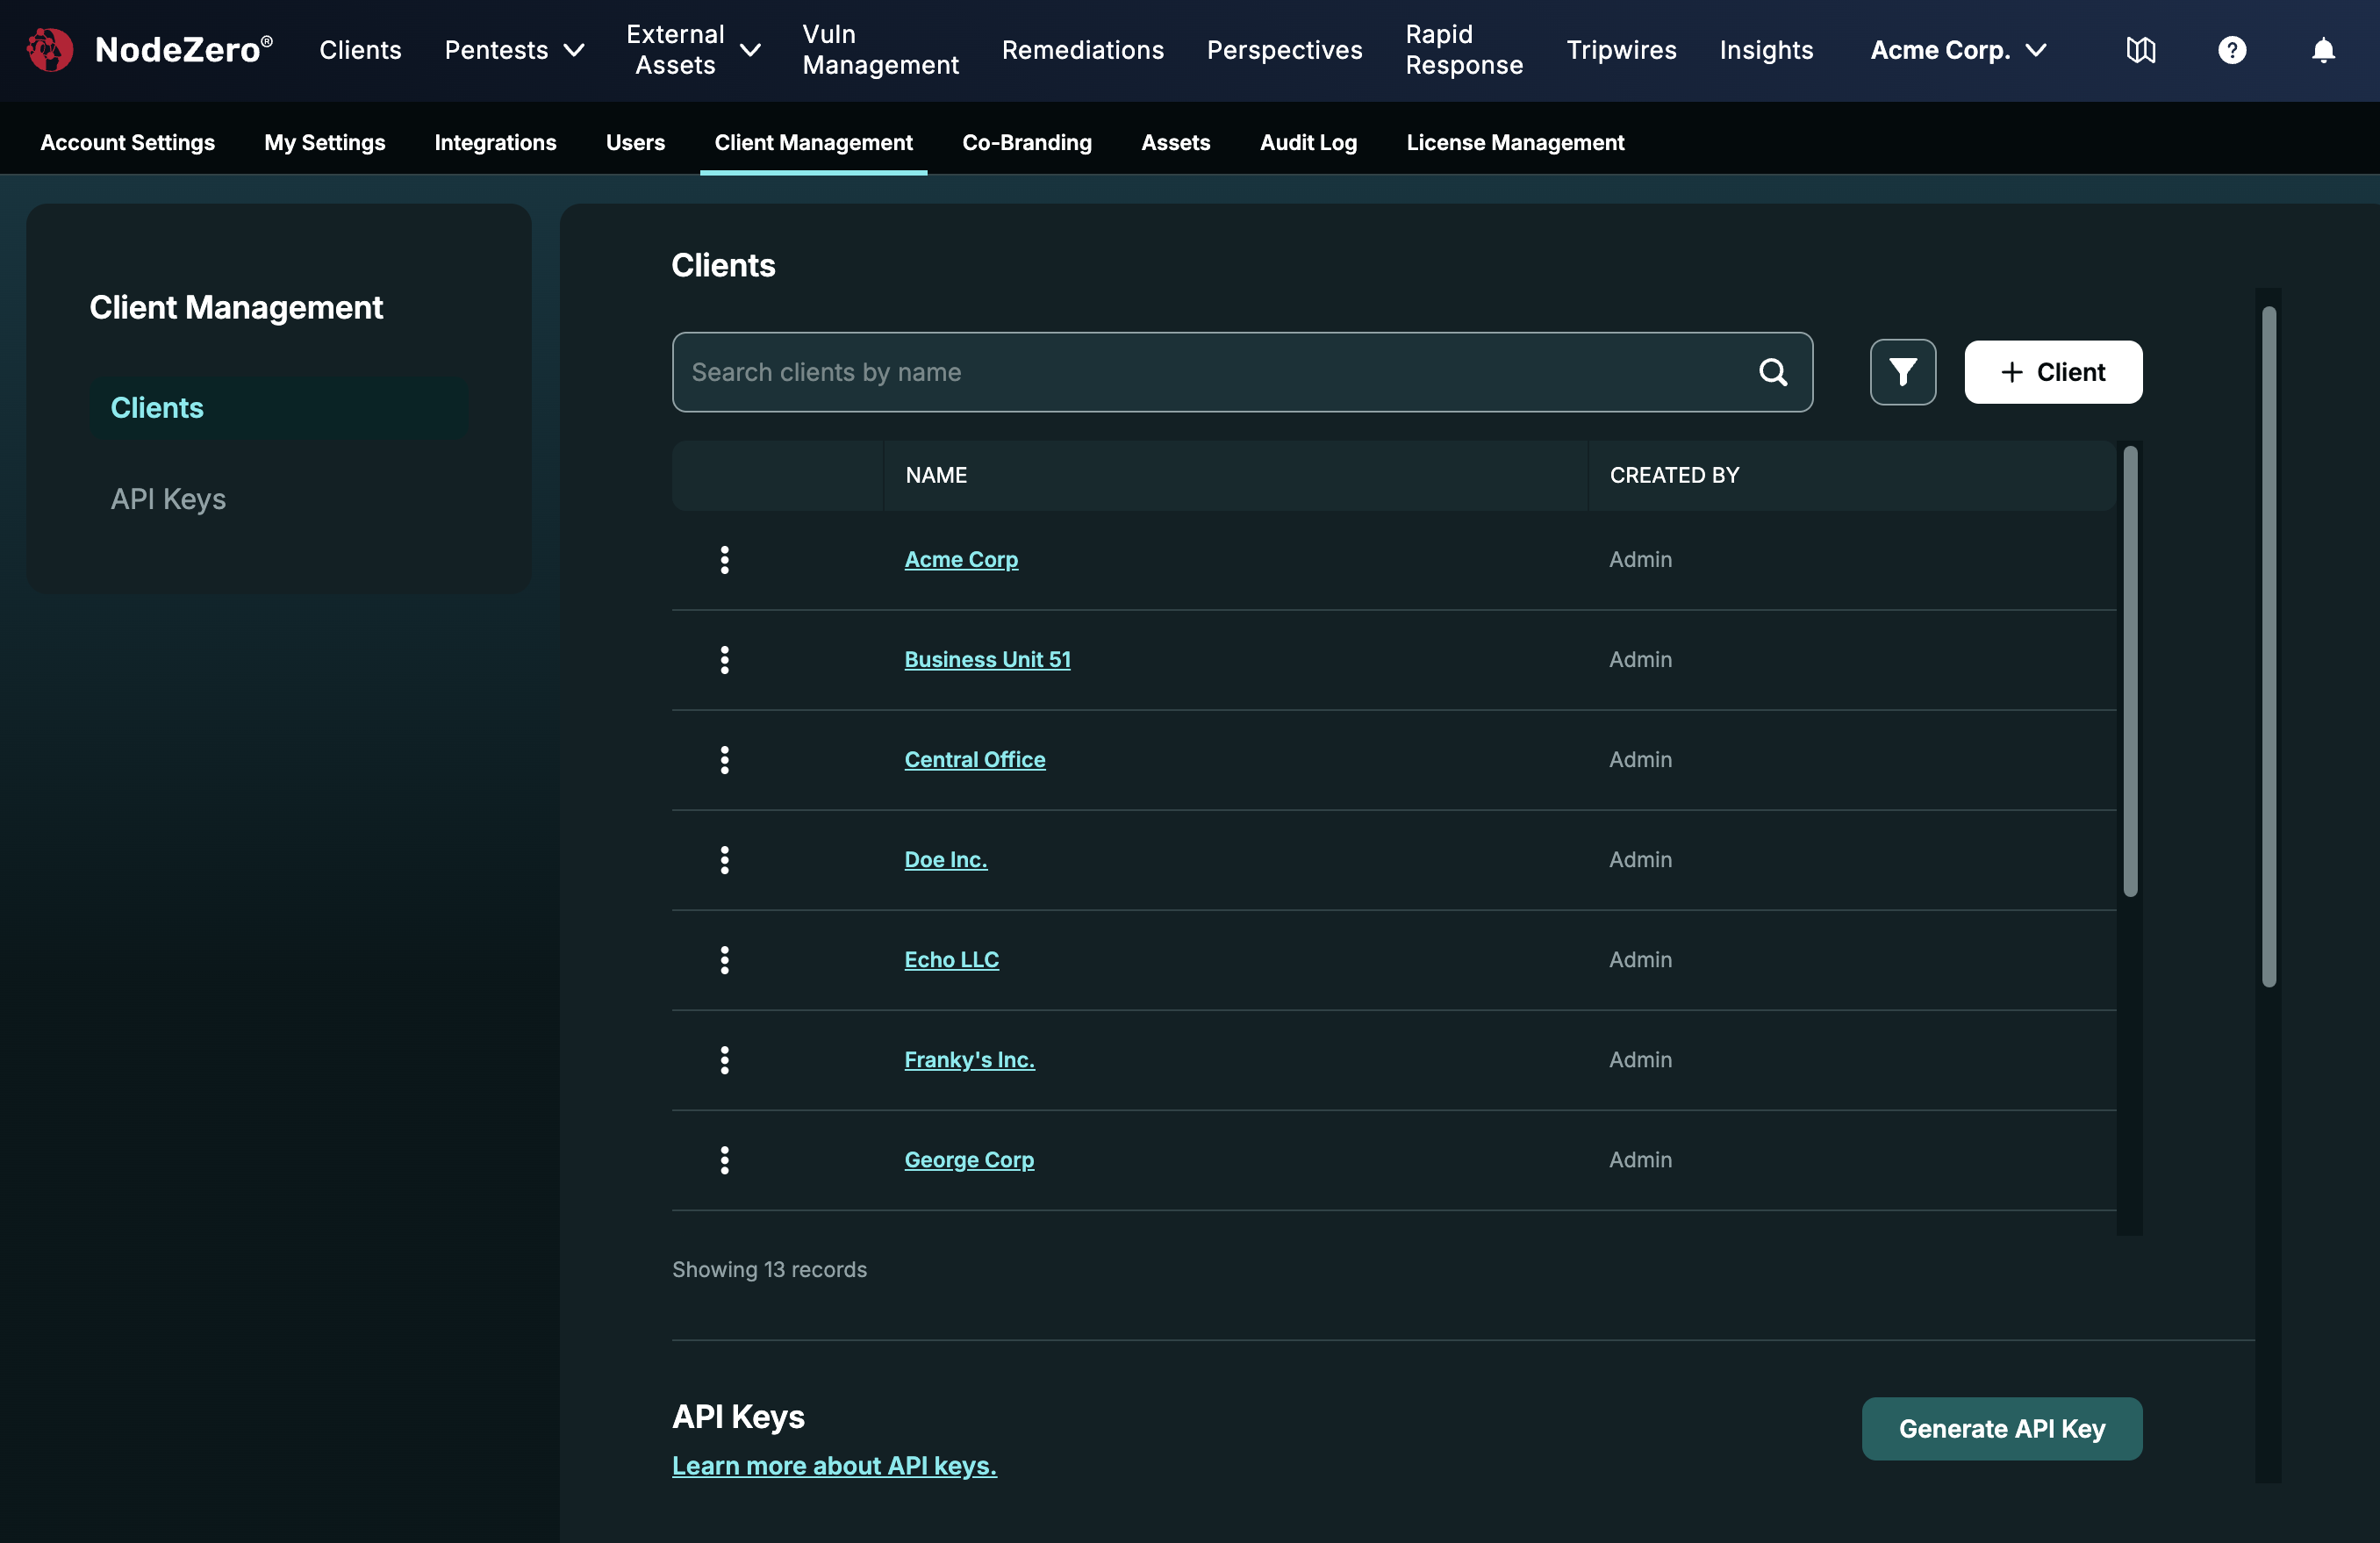
Task: Open the kebab menu for Doe Inc.
Action: point(724,860)
